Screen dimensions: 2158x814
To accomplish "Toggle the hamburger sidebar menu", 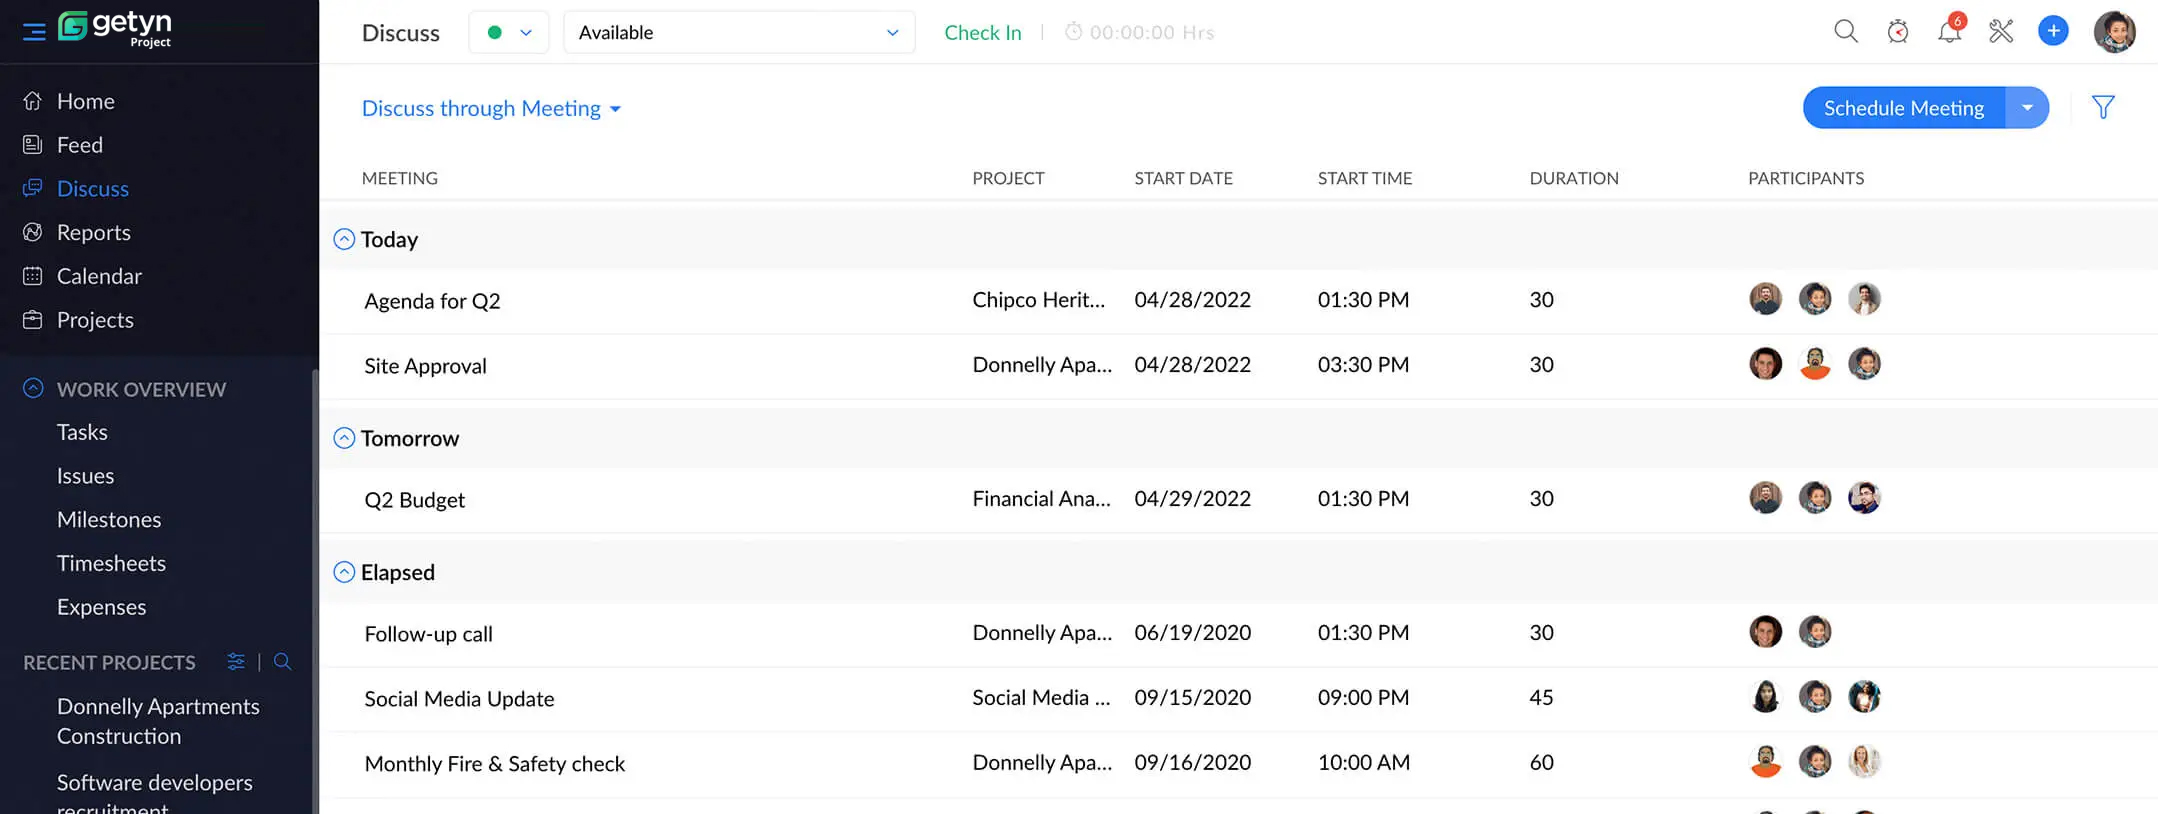I will tap(34, 32).
